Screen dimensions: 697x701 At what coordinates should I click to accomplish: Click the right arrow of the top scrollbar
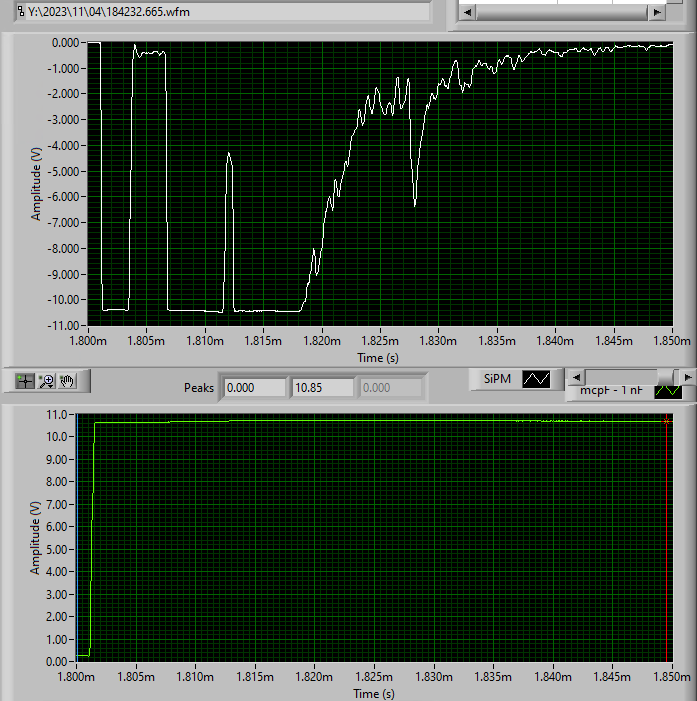(x=657, y=13)
